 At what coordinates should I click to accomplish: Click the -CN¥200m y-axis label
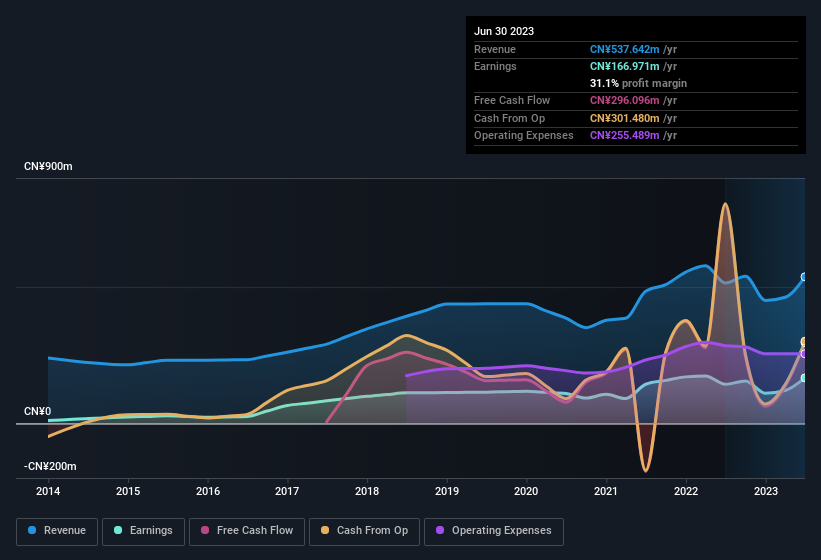click(50, 466)
